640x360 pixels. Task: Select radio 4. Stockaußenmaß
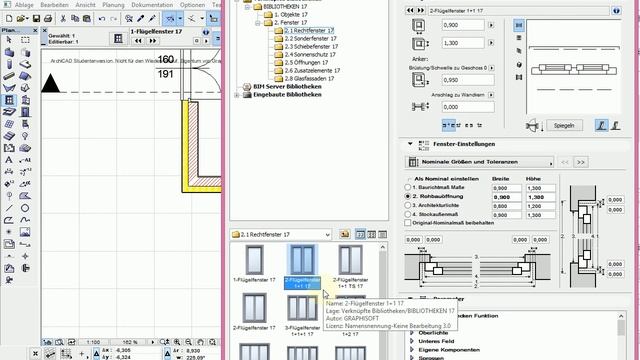407,214
